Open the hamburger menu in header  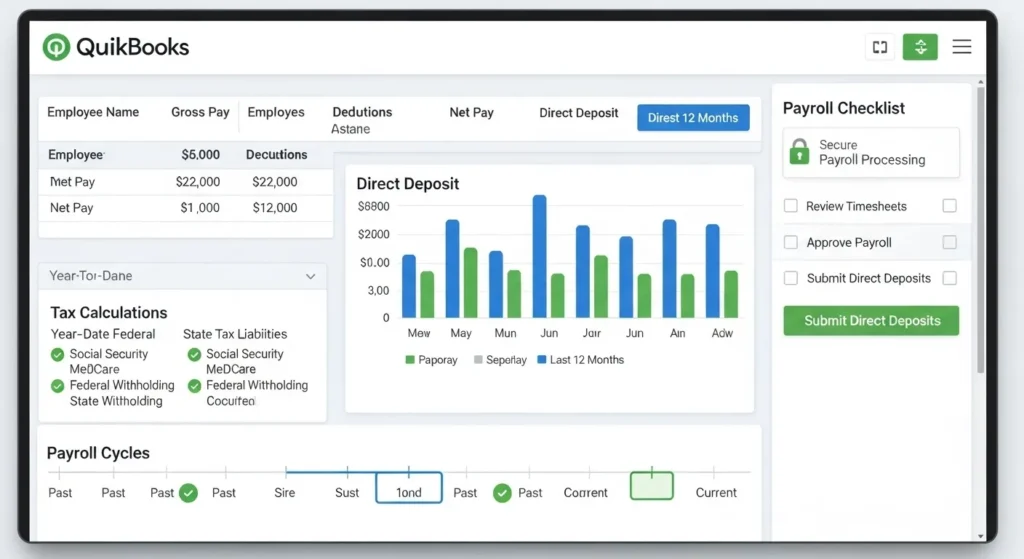tap(961, 47)
